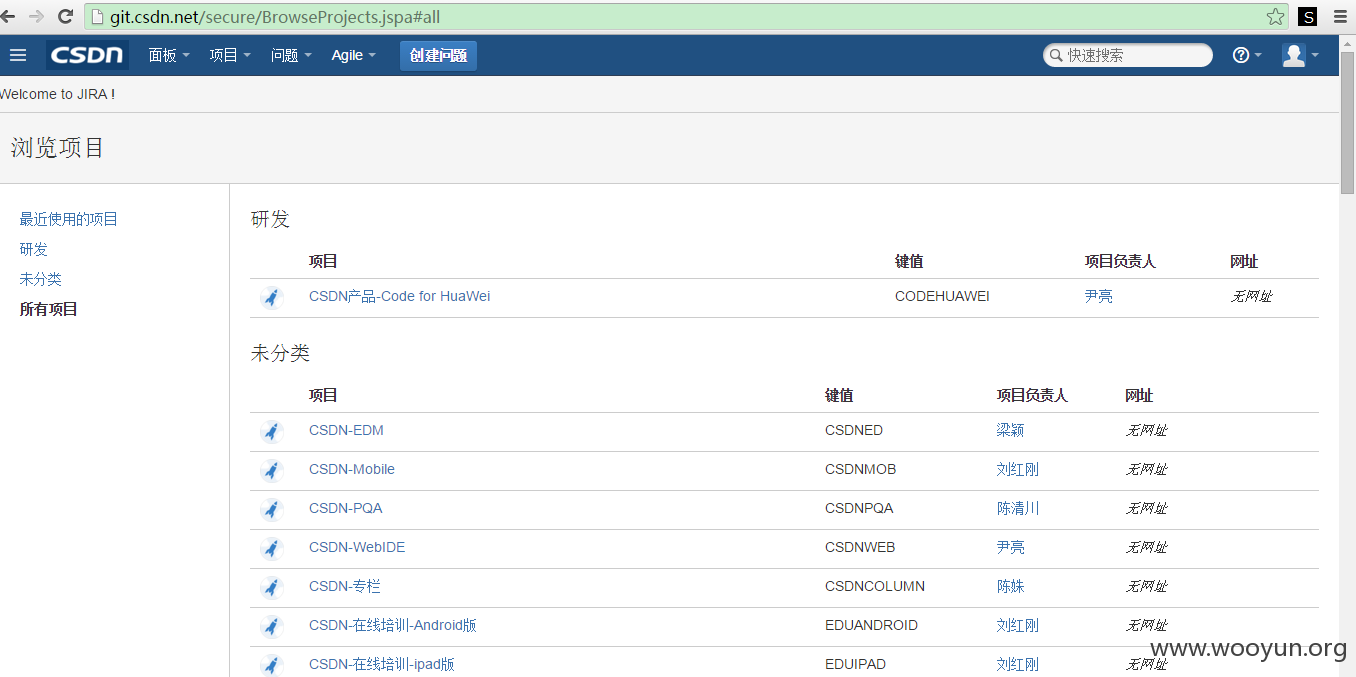Open project CSDN-在线培训-Android版
The width and height of the screenshot is (1356, 677).
[x=393, y=625]
